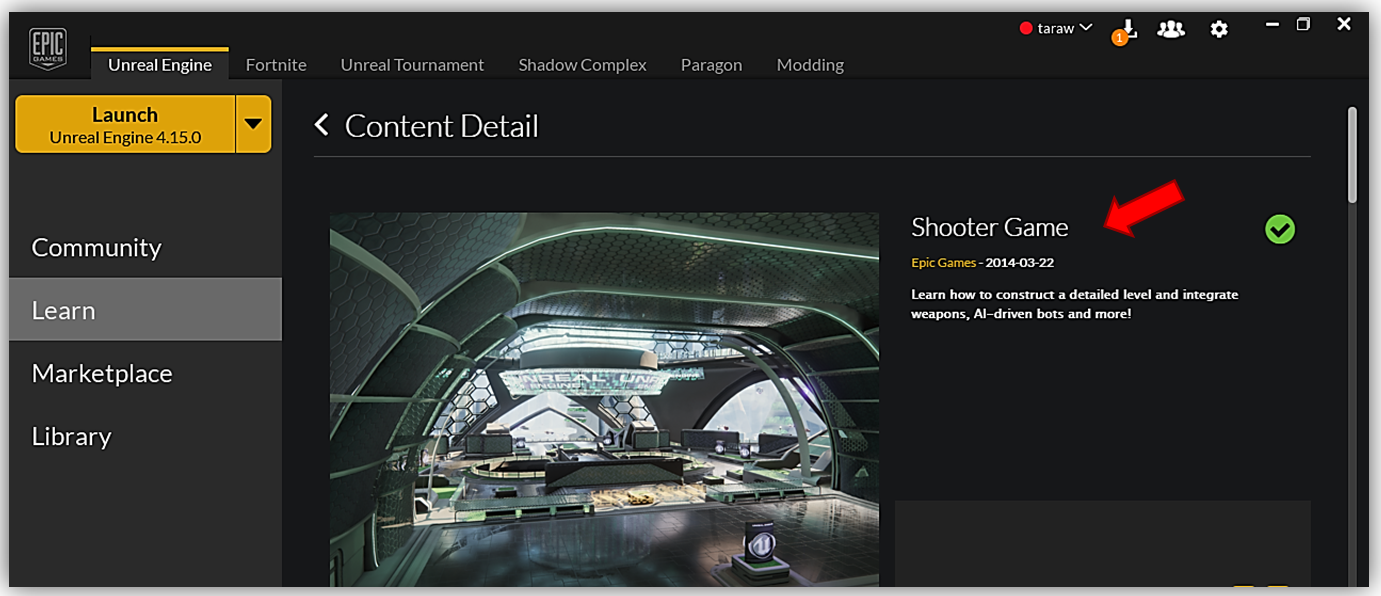The width and height of the screenshot is (1381, 596).
Task: Launch Unreal Engine 4.15.0
Action: [x=125, y=125]
